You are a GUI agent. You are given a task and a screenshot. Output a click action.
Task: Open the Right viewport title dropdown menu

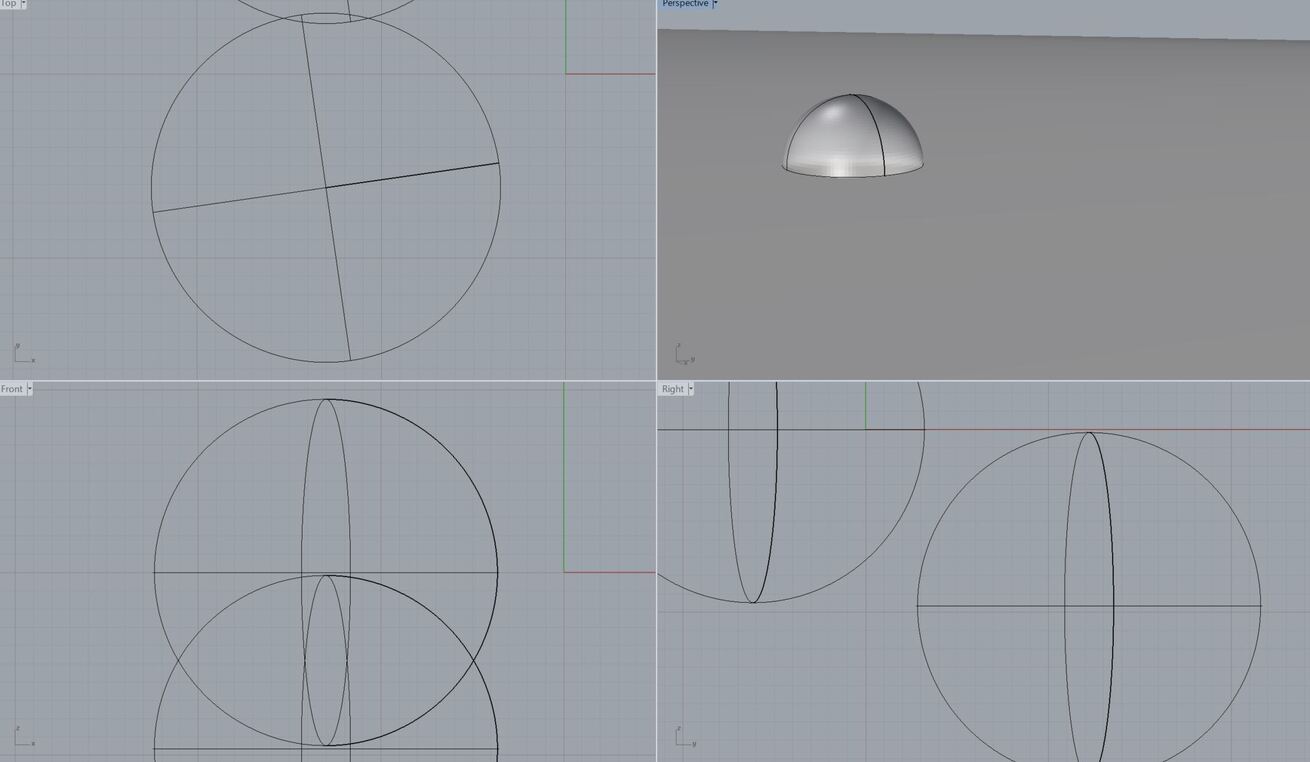click(x=690, y=389)
